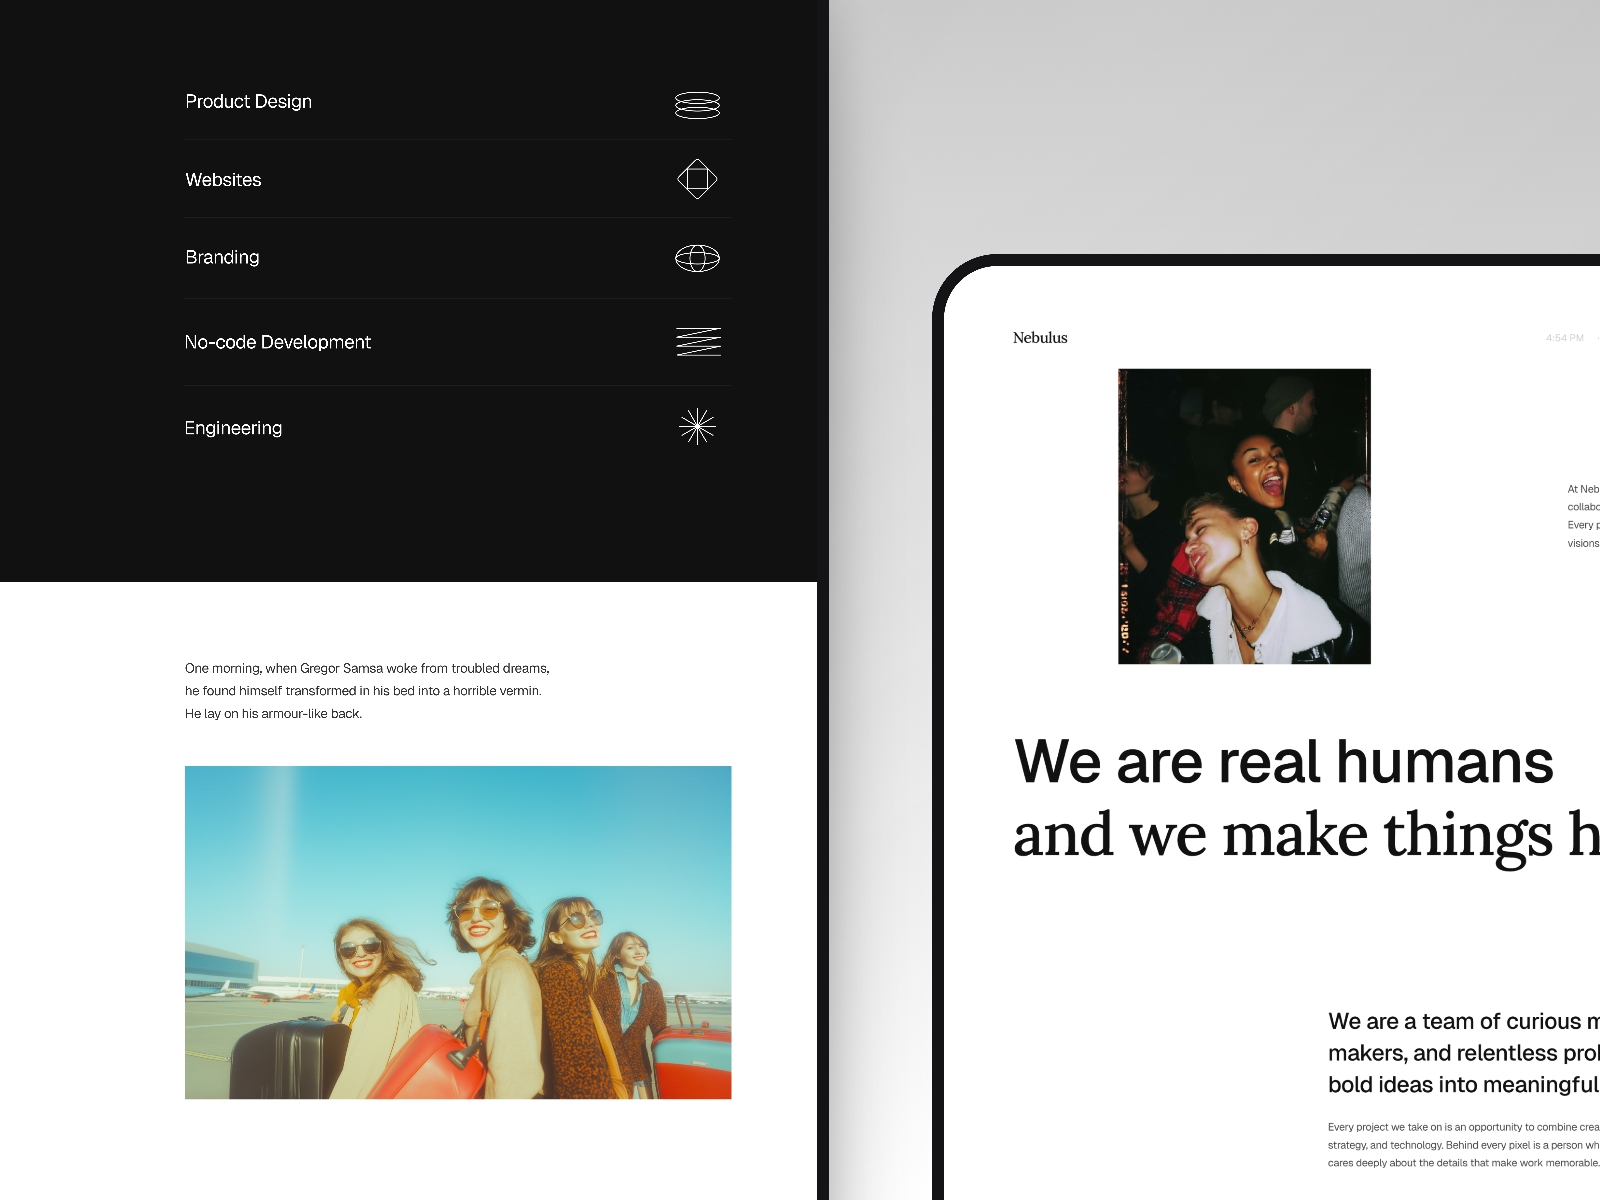The width and height of the screenshot is (1600, 1200).
Task: Open the No-code Development service label
Action: tap(277, 342)
